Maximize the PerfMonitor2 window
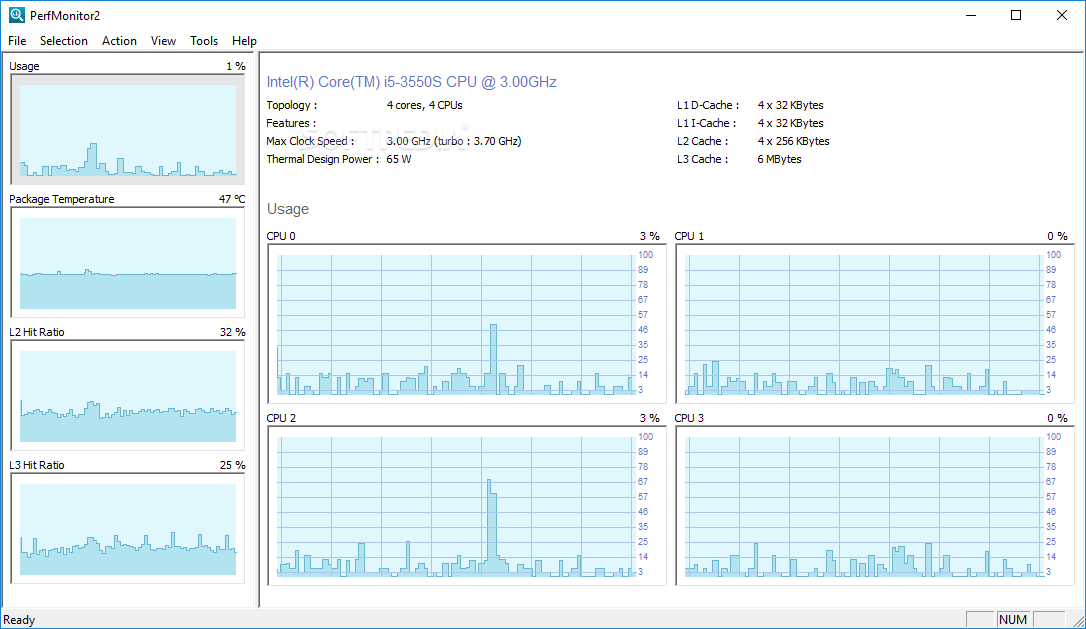Image resolution: width=1086 pixels, height=629 pixels. (x=1016, y=15)
